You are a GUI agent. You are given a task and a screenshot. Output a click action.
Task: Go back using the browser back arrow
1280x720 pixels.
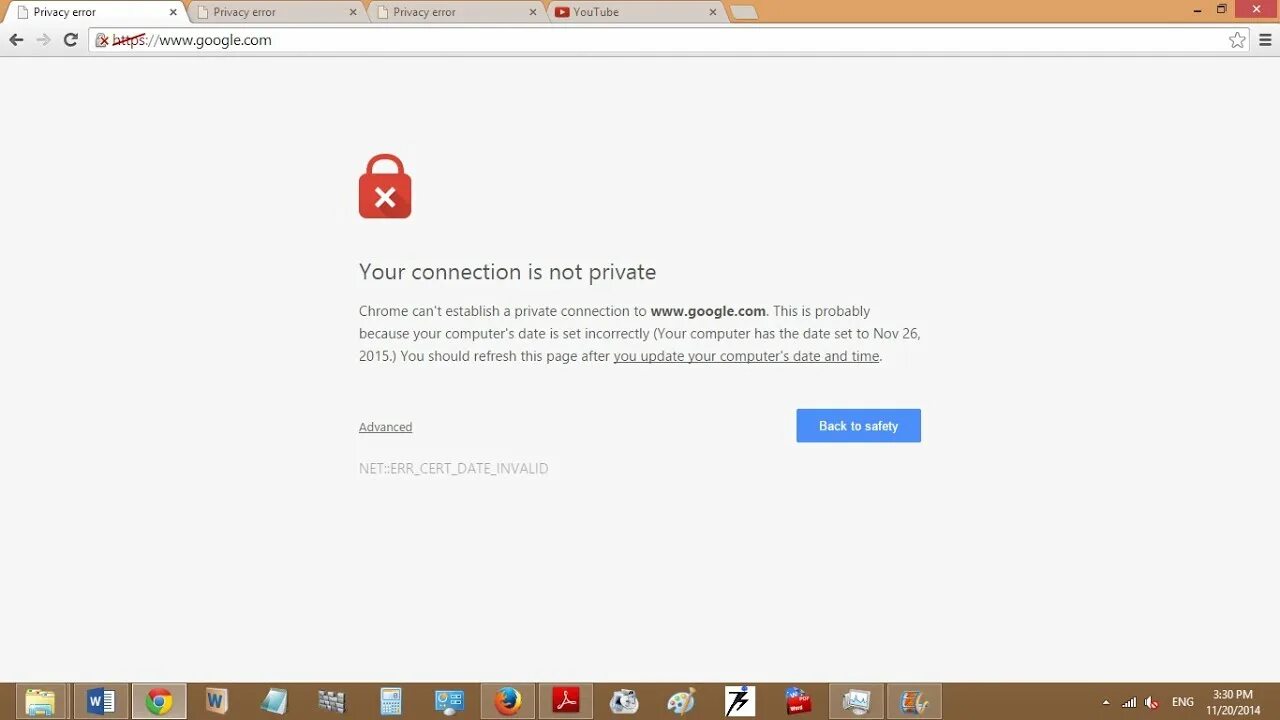click(x=16, y=40)
